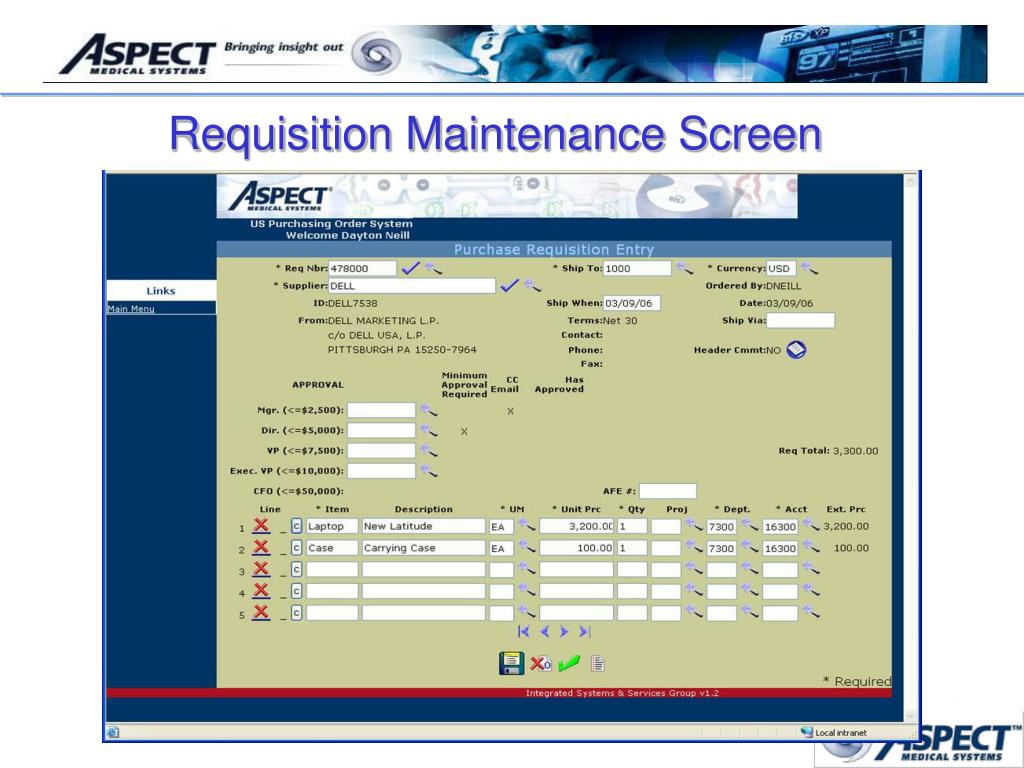Viewport: 1024px width, 768px height.
Task: Click the document page icon beside green check
Action: [598, 664]
